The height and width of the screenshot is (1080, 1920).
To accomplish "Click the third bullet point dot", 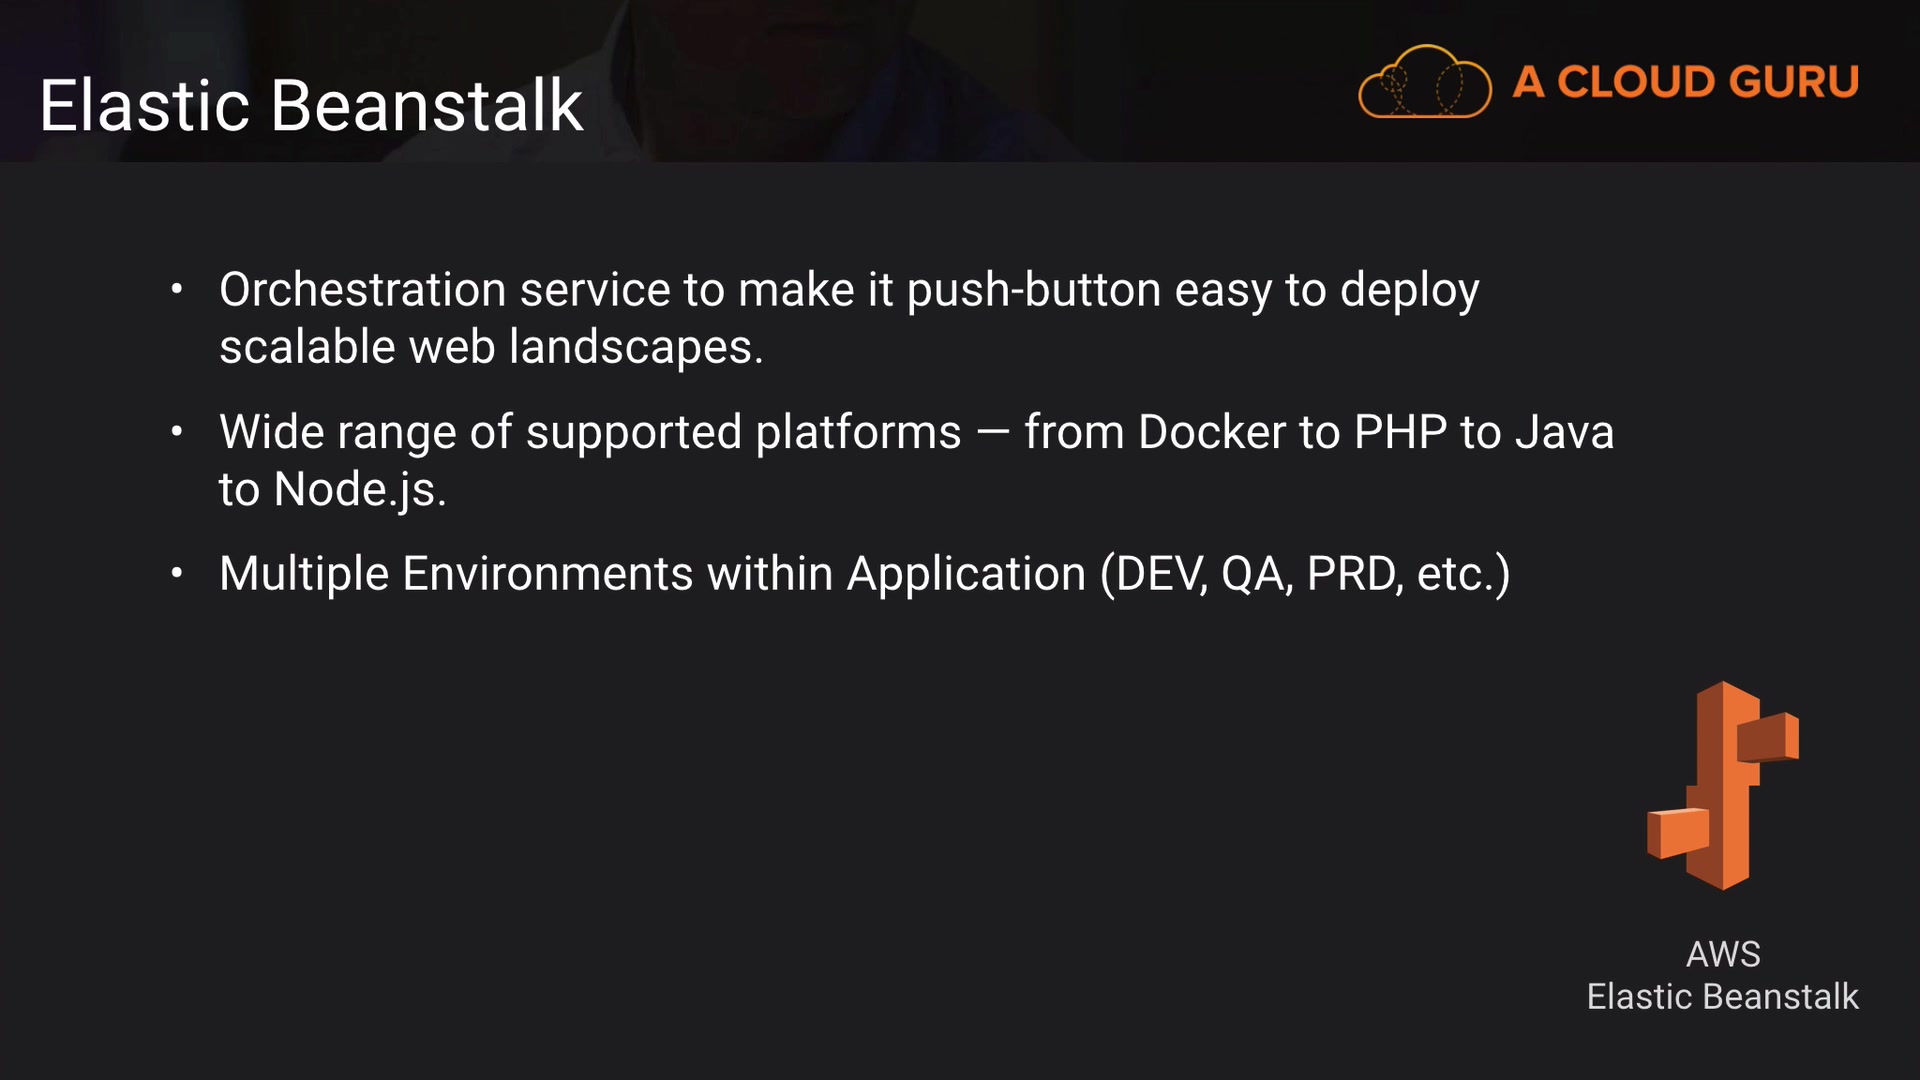I will coord(177,574).
